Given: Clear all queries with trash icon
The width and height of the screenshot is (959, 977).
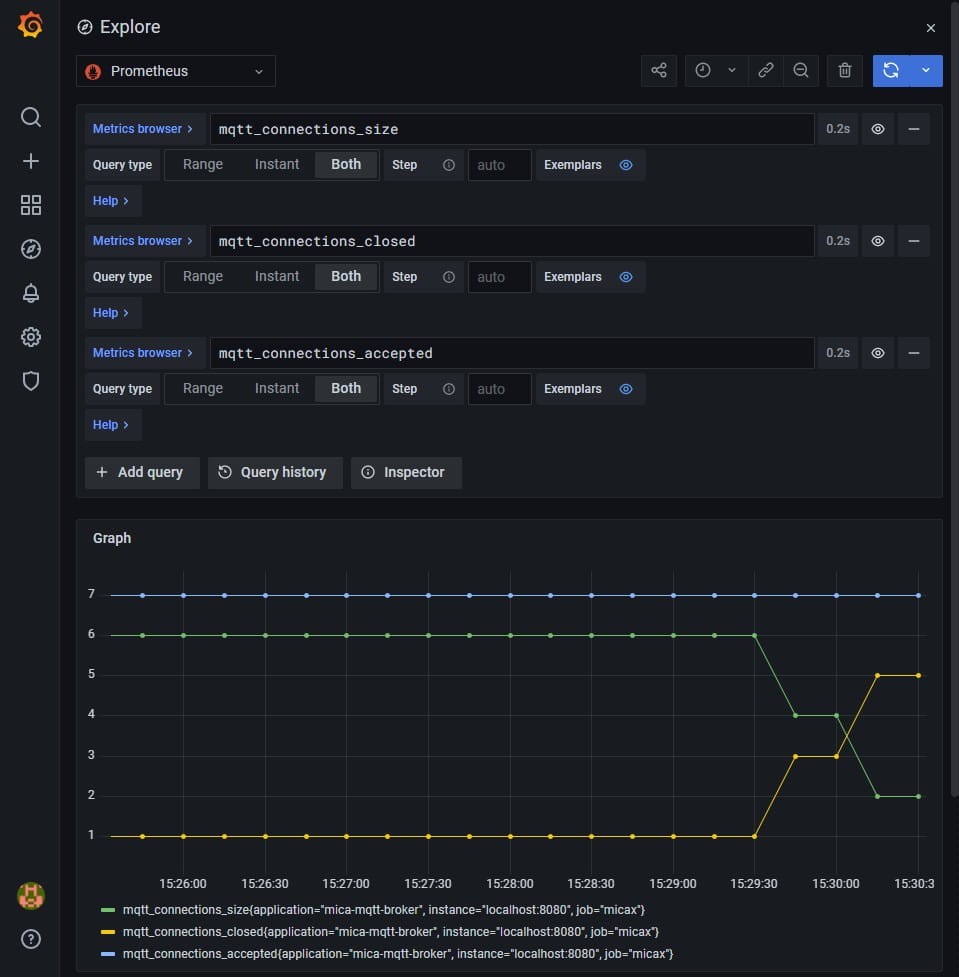Looking at the screenshot, I should click(845, 71).
